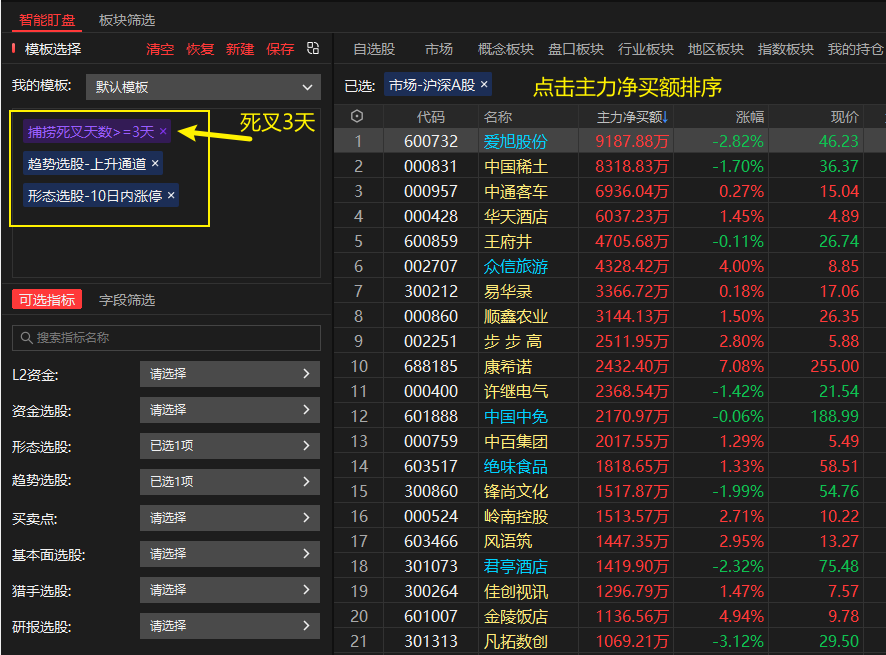Click the 名称 column header
886x655 pixels.
point(498,117)
